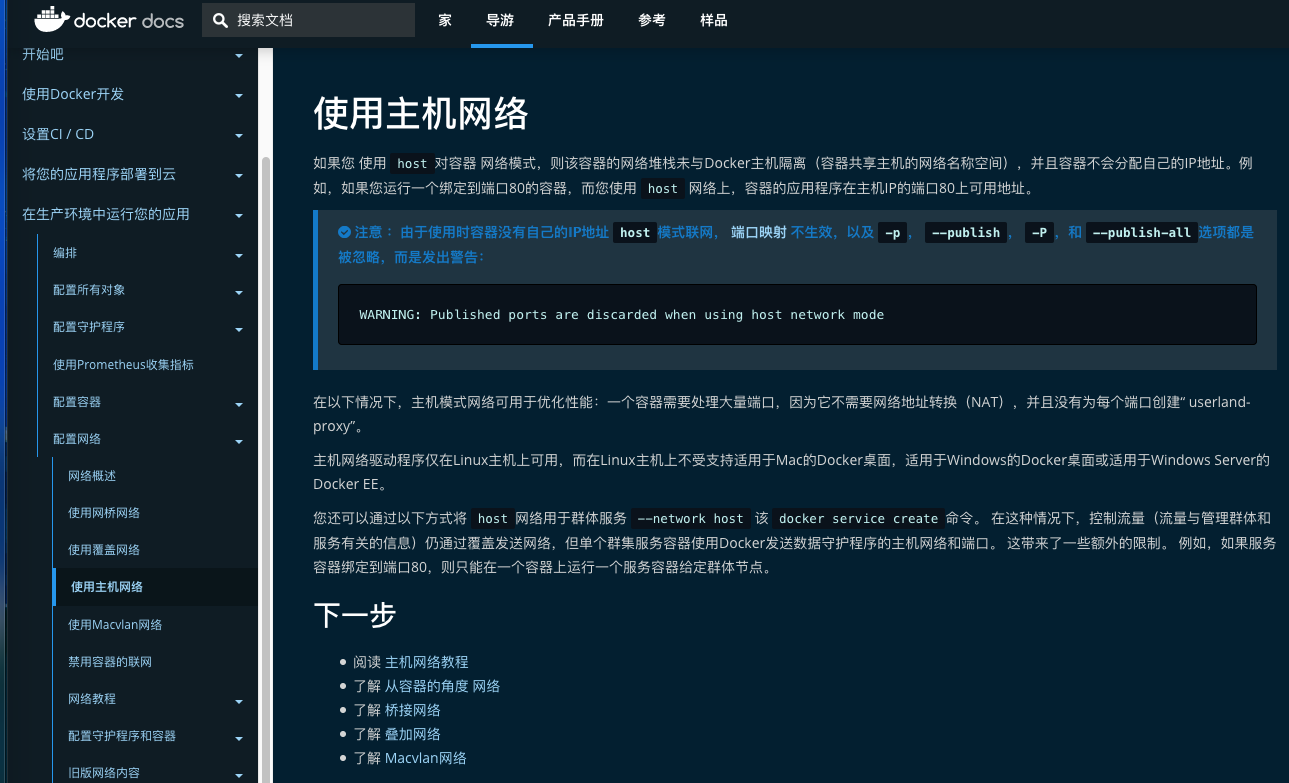Expand the 开始吧 section arrow
The height and width of the screenshot is (783, 1289).
239,56
